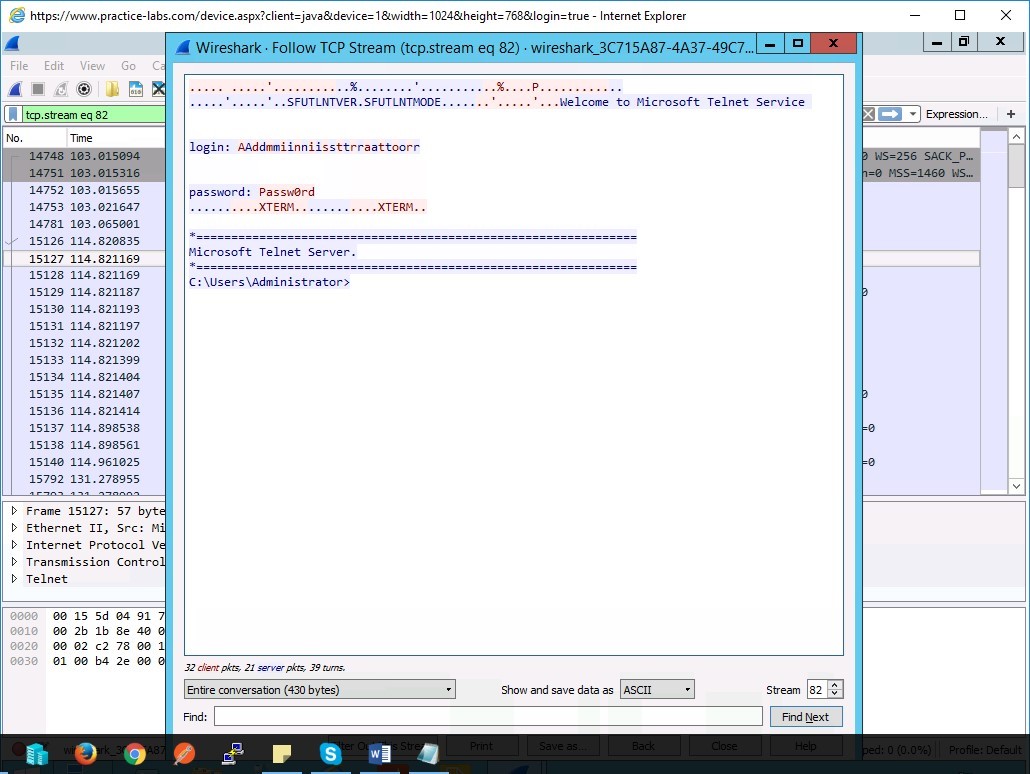Click the restart capture icon in toolbar
1030x774 pixels.
pos(61,89)
